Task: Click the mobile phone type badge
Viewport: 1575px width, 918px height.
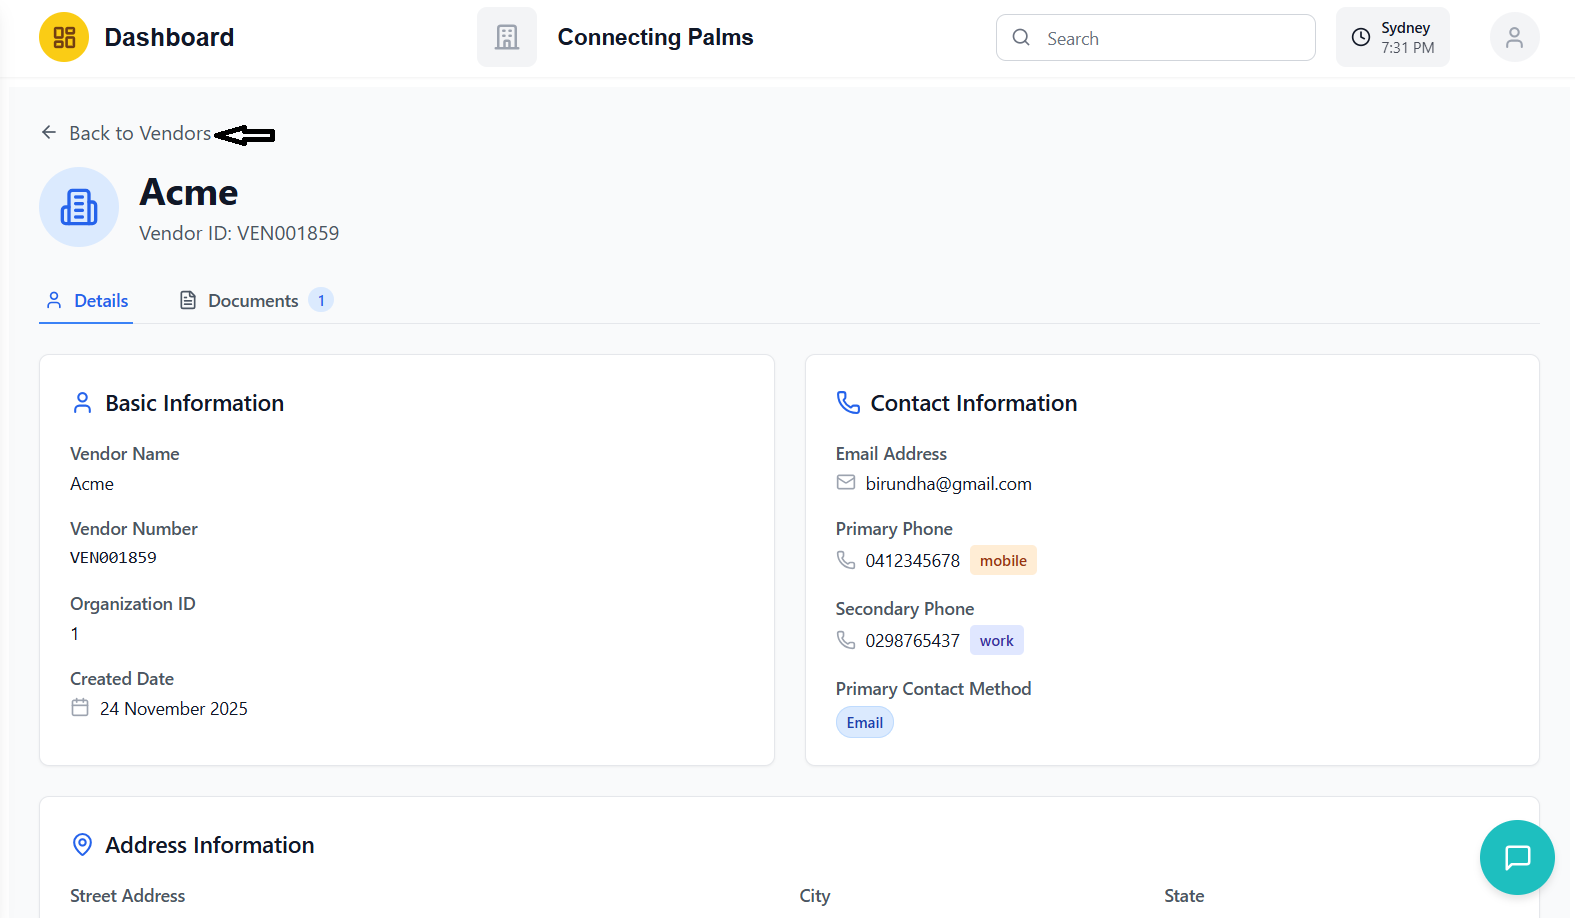Action: click(1003, 560)
